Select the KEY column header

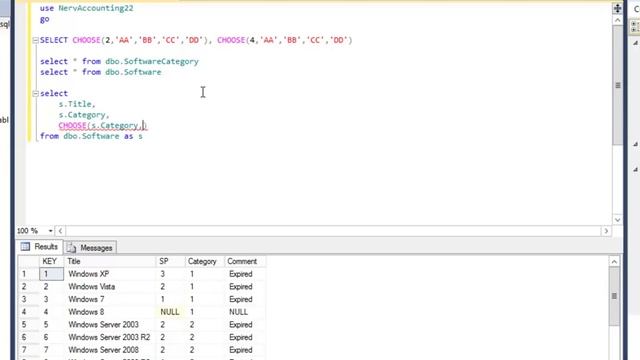51,261
